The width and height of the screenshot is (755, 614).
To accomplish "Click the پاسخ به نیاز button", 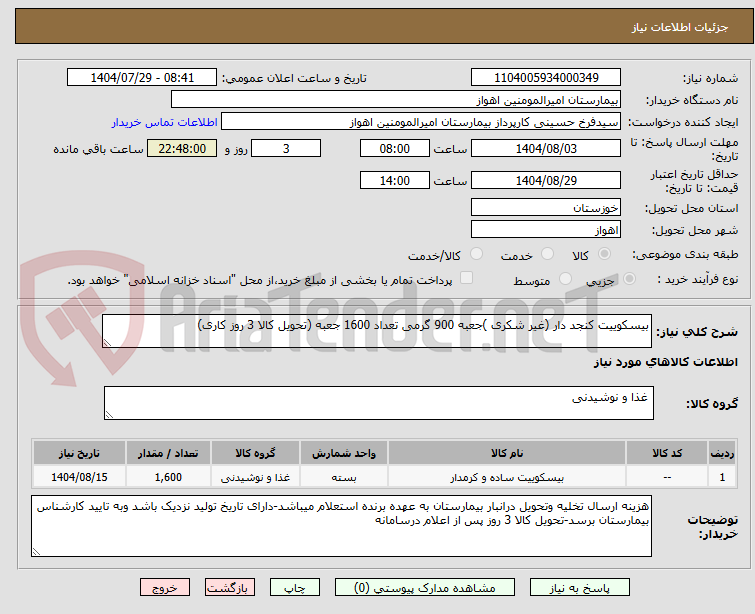I will pos(580,588).
